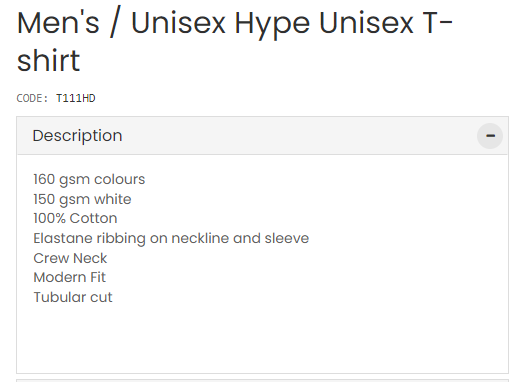Screen dimensions: 523x382
Task: Click the word Hype in the title
Action: pyautogui.click(x=272, y=25)
